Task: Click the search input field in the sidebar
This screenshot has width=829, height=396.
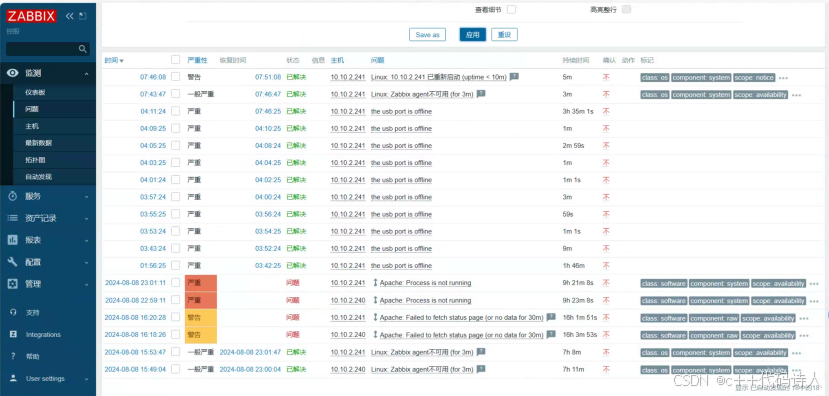Action: (x=48, y=49)
